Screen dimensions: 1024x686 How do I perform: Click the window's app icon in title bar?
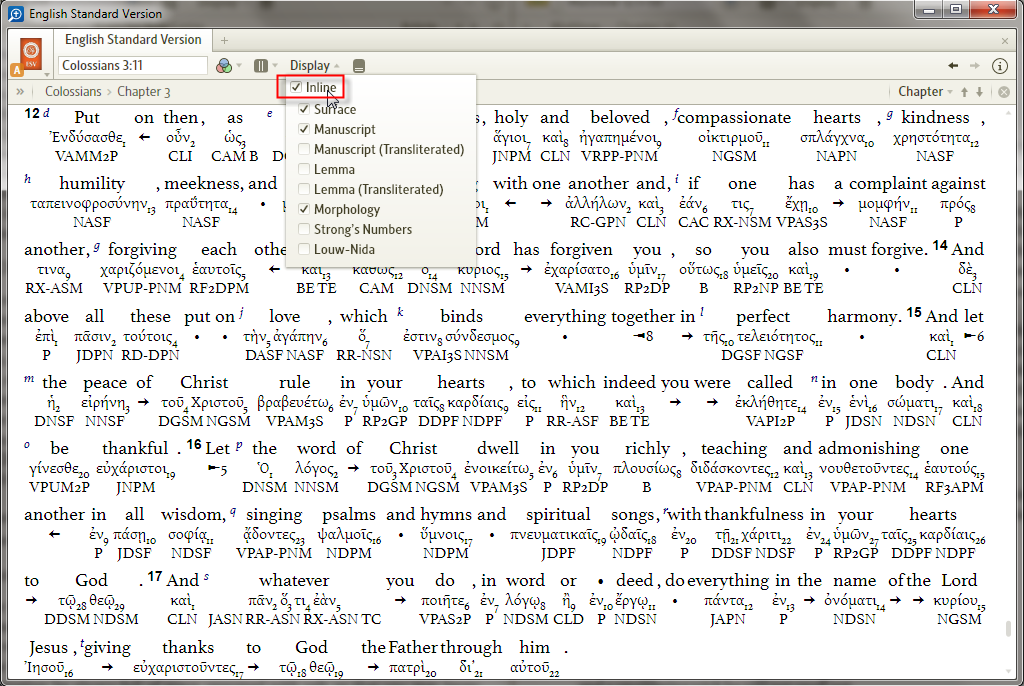pyautogui.click(x=16, y=13)
